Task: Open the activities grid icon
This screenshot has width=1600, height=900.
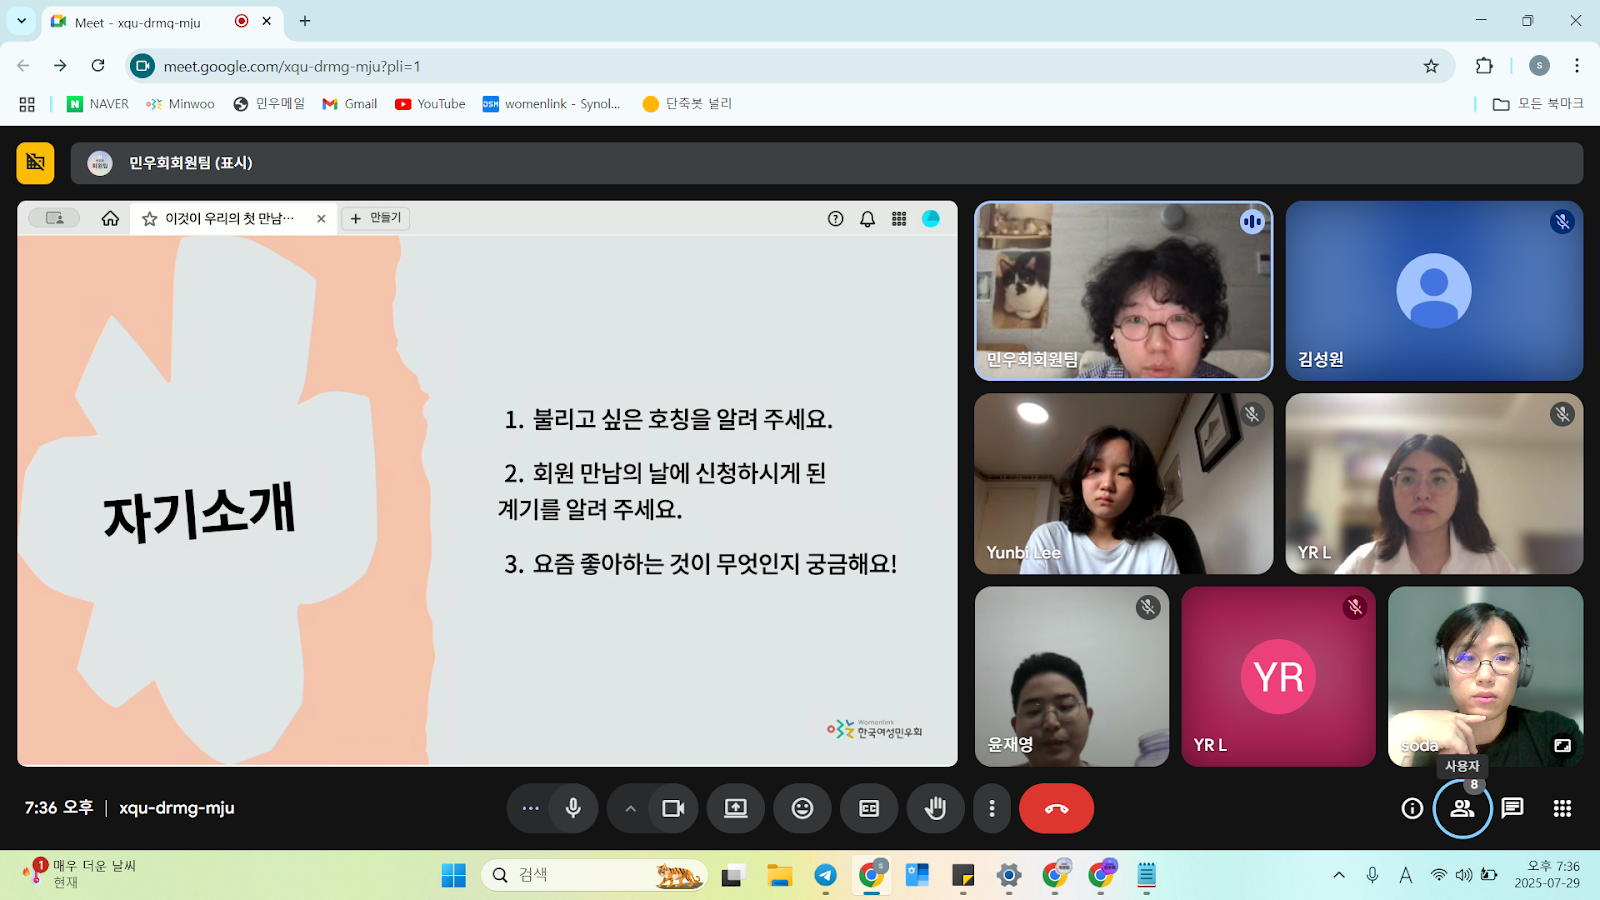Action: click(x=1562, y=808)
